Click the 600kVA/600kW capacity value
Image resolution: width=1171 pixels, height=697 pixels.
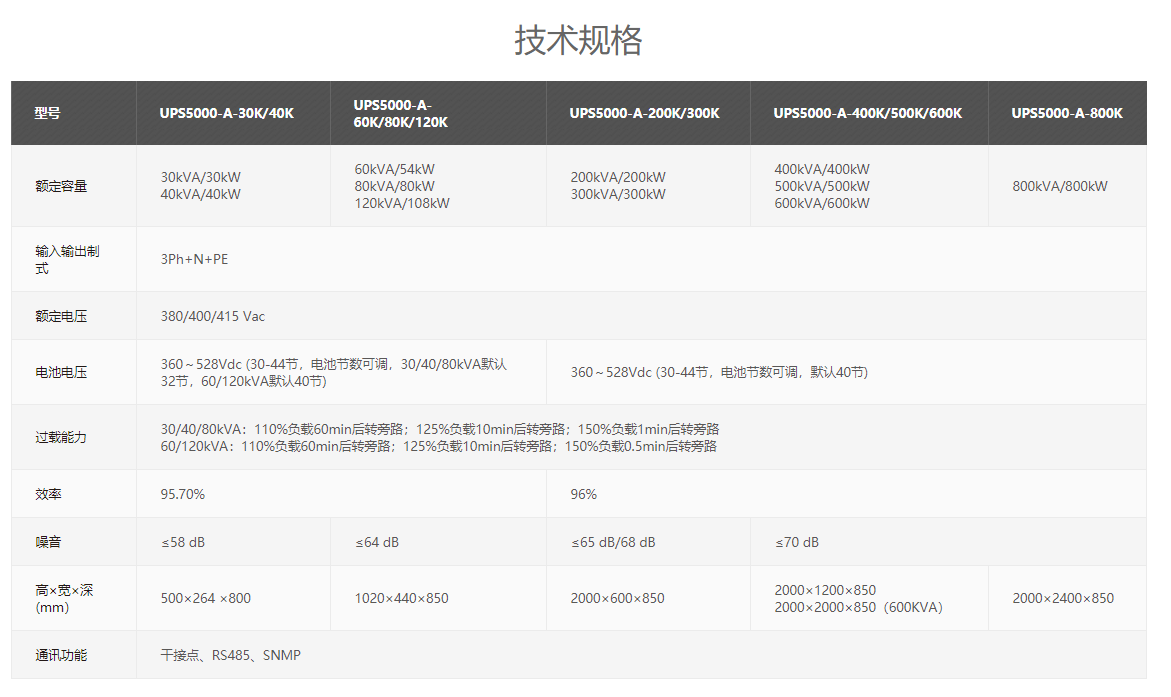tap(821, 203)
